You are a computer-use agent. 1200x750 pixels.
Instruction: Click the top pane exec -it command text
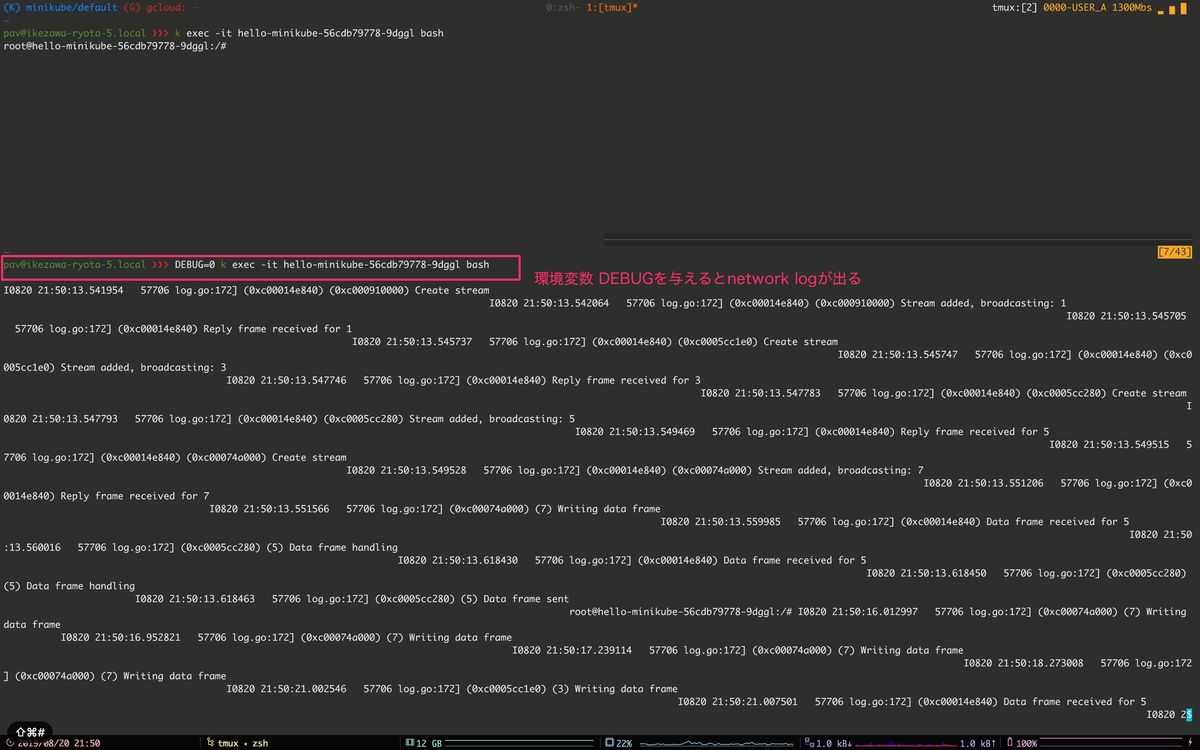315,33
